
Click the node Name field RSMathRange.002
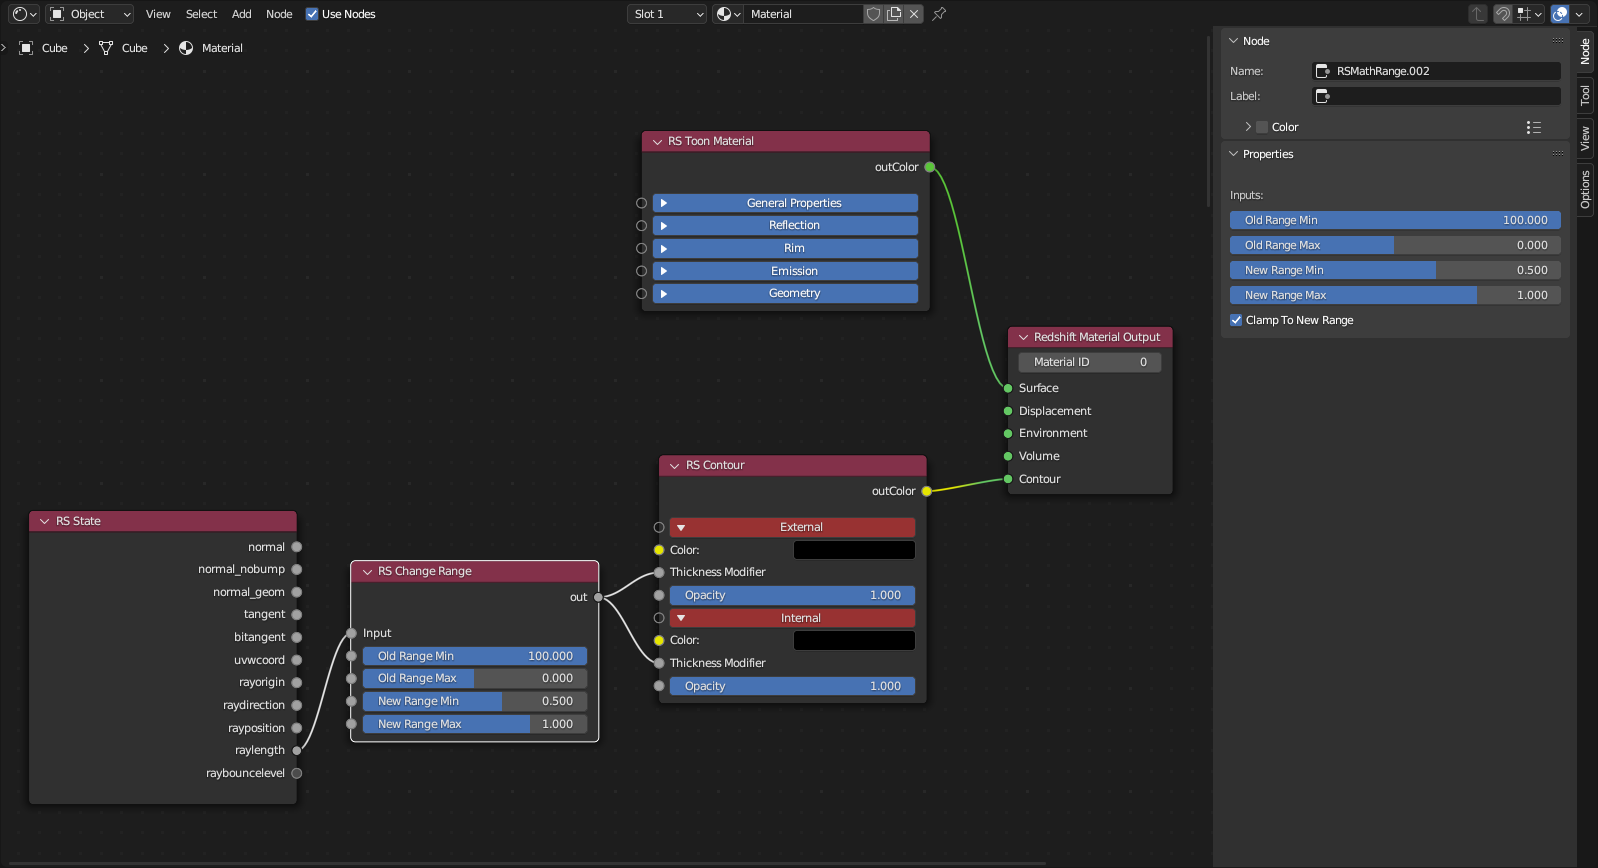point(1436,71)
